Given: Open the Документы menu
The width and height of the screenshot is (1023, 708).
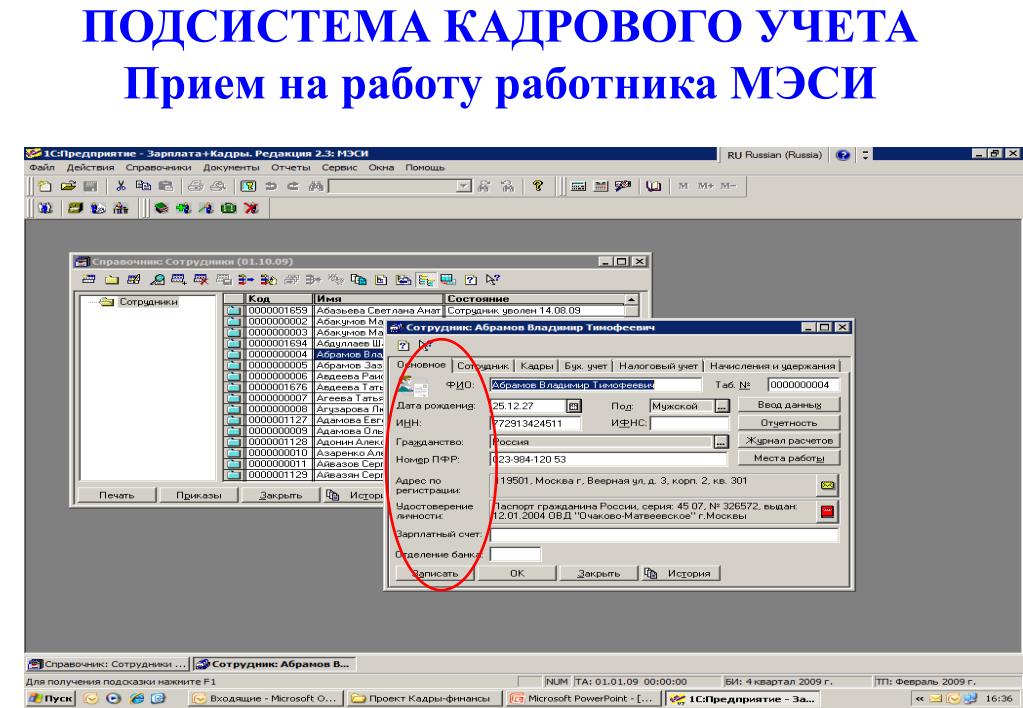Looking at the screenshot, I should [231, 168].
